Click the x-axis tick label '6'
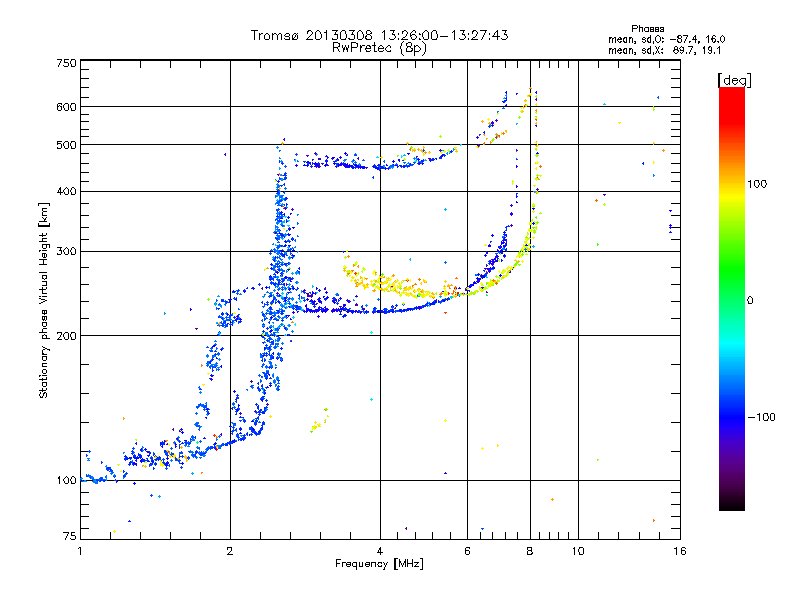 click(467, 551)
